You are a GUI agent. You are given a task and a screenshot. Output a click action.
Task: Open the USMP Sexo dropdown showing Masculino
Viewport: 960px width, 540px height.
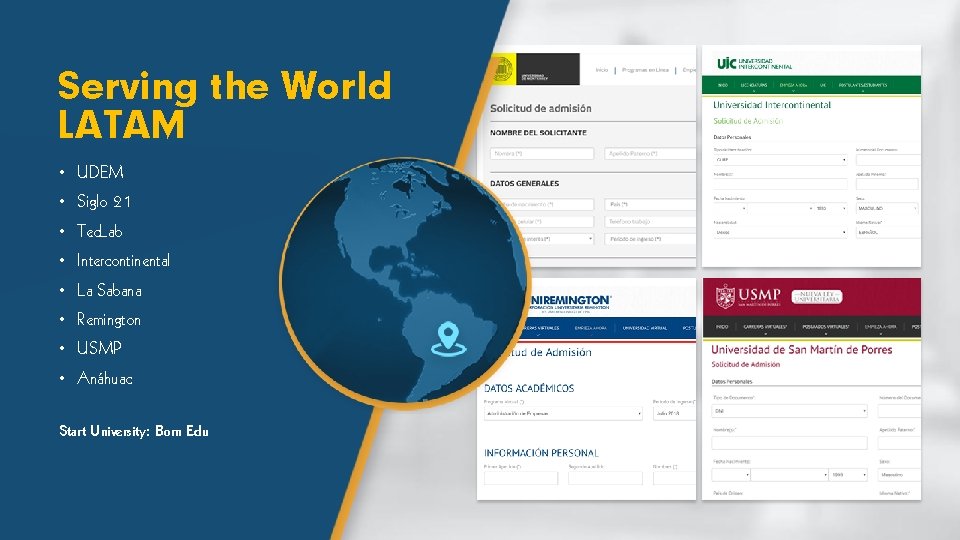[899, 474]
